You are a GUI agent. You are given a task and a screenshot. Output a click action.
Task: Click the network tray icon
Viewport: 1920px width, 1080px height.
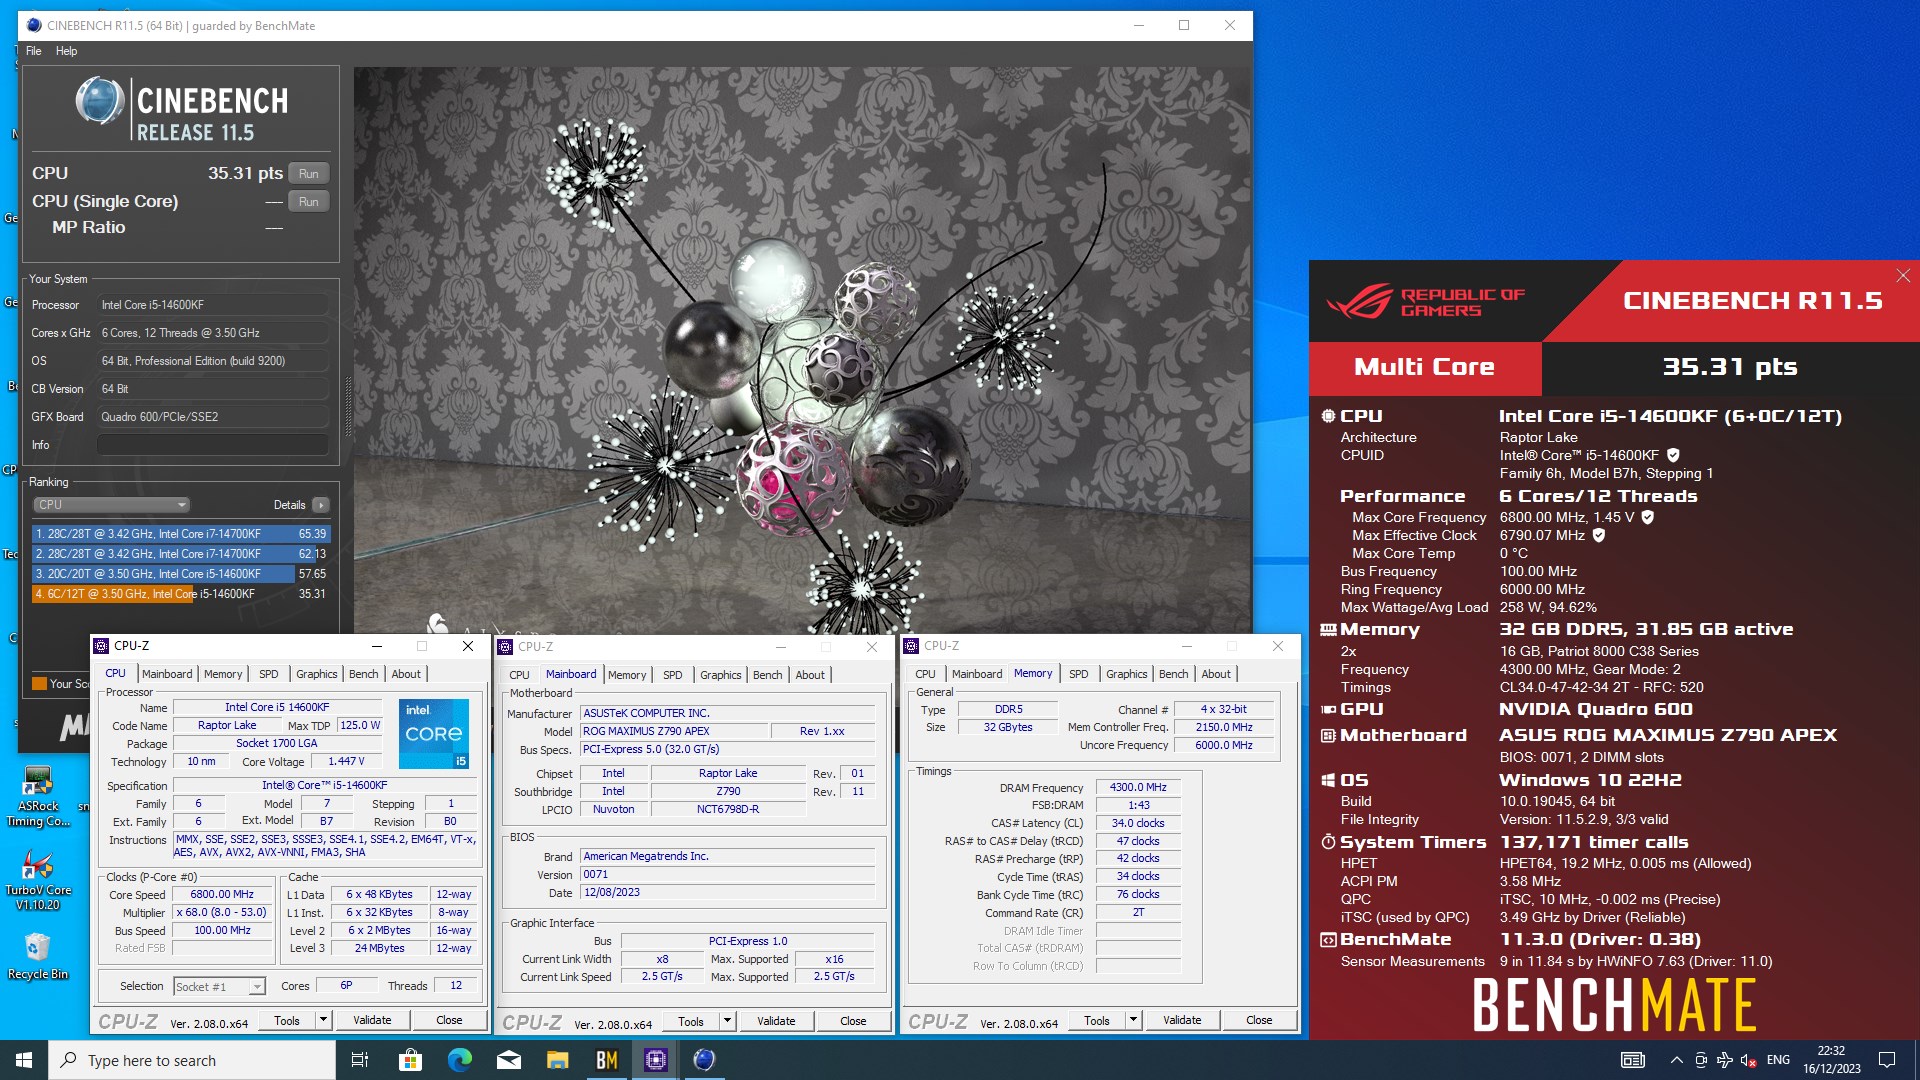pos(1724,1060)
